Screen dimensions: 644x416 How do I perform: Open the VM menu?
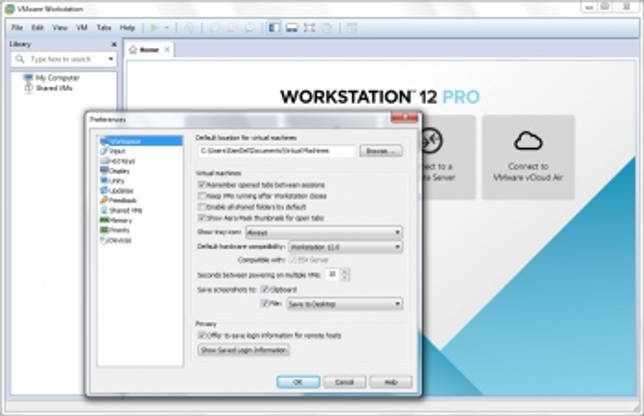tap(82, 28)
